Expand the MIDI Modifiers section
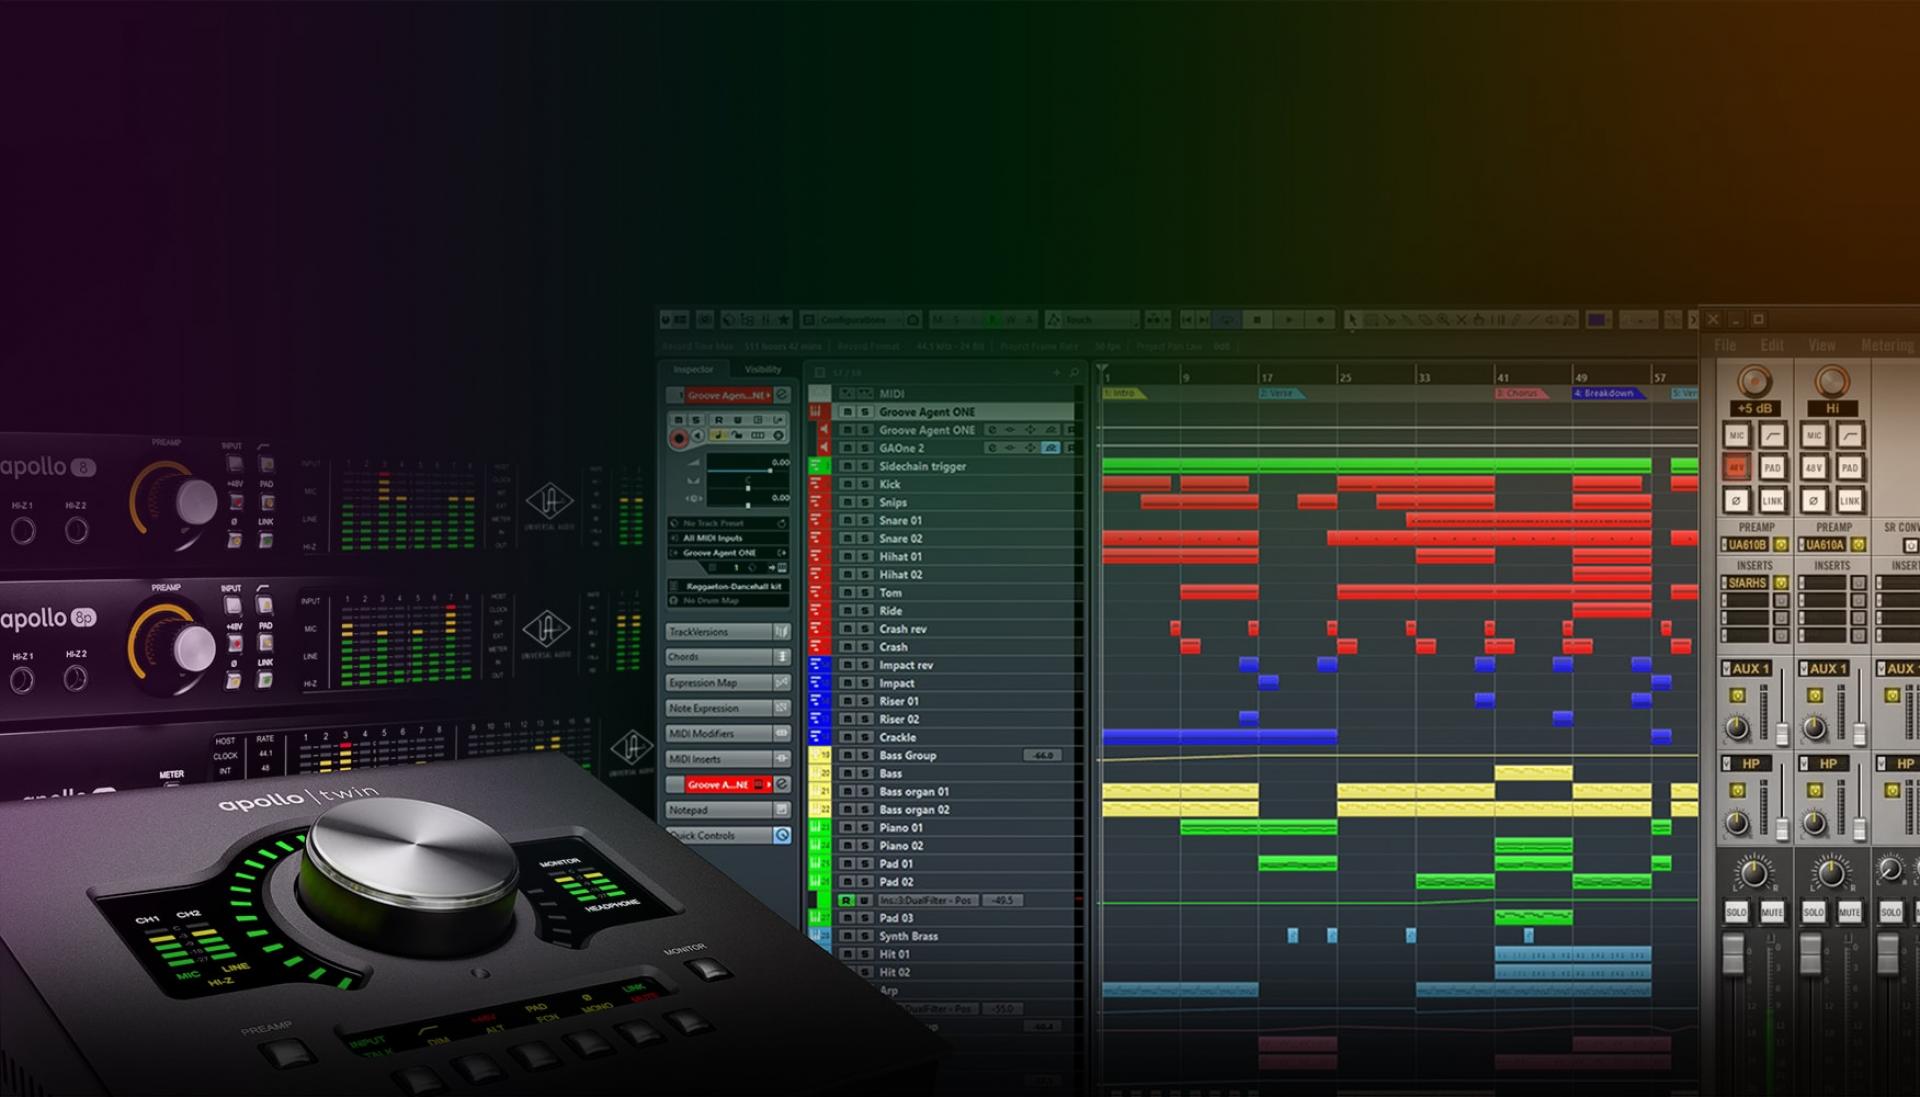Viewport: 1920px width, 1097px height. click(x=728, y=734)
